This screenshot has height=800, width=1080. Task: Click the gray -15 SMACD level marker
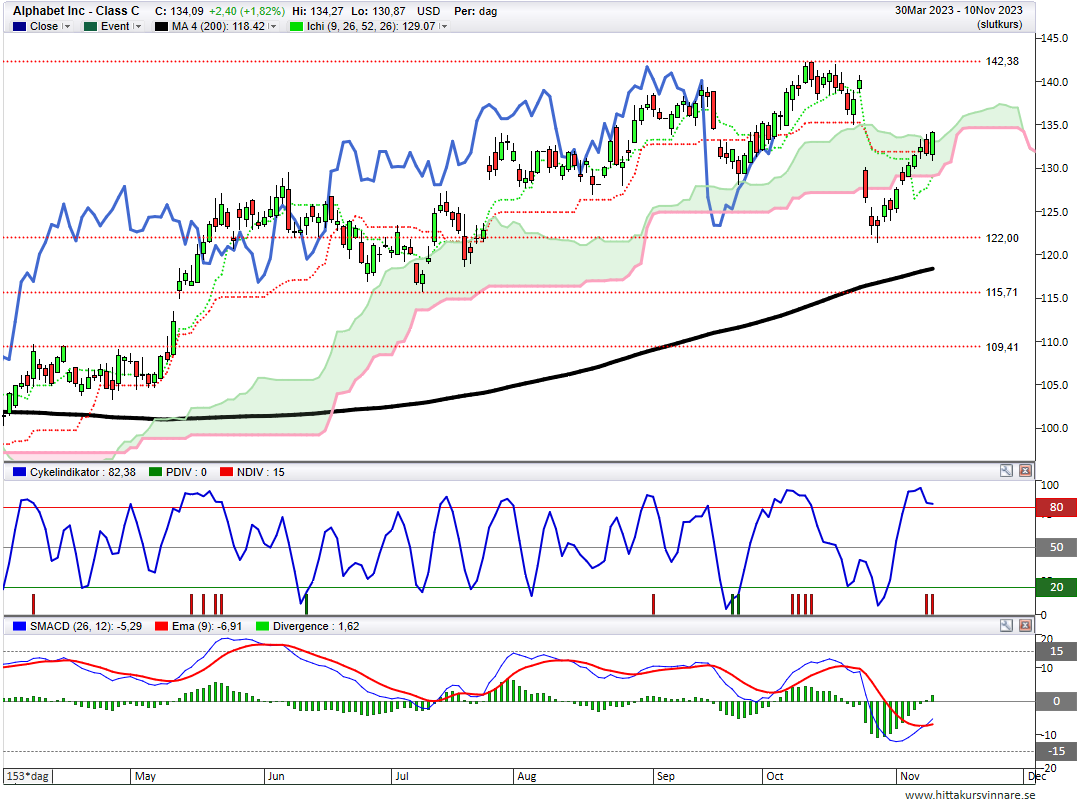1057,751
